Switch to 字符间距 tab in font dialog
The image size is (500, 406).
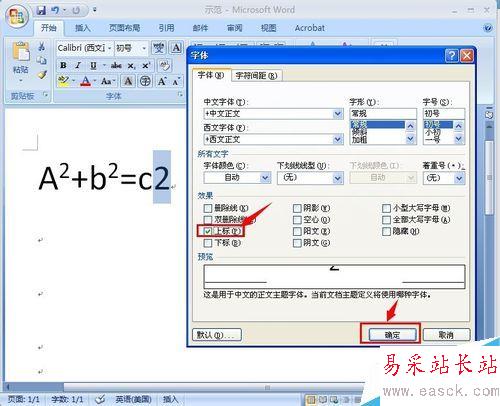pos(256,76)
